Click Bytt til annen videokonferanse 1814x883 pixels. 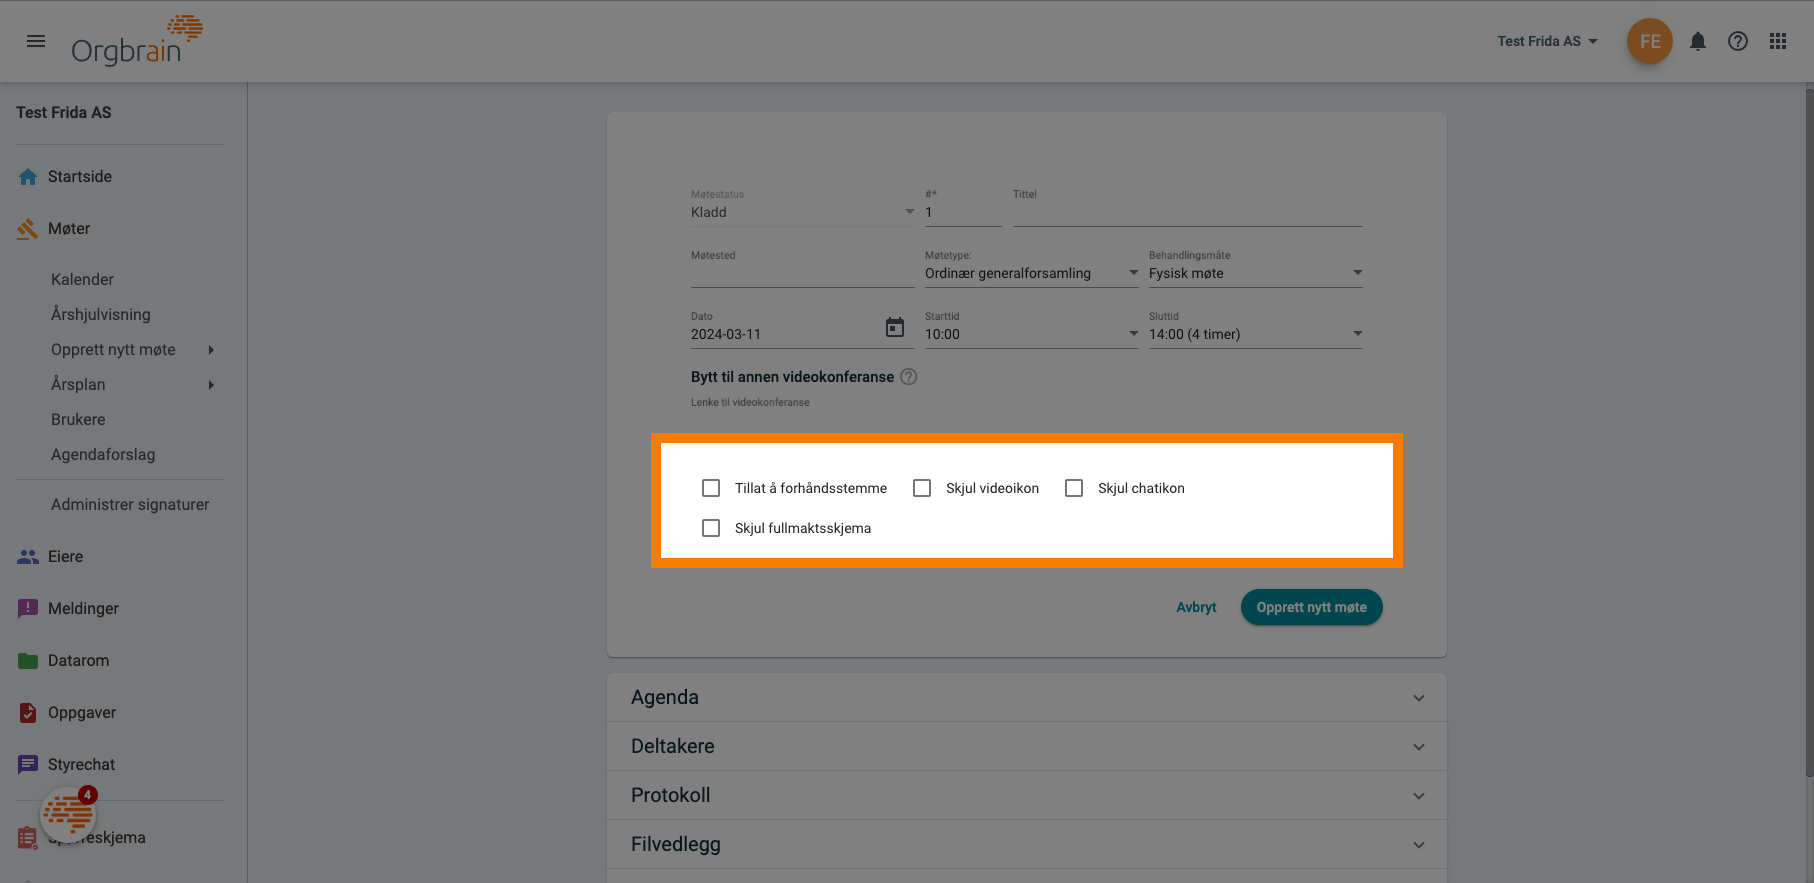point(792,377)
